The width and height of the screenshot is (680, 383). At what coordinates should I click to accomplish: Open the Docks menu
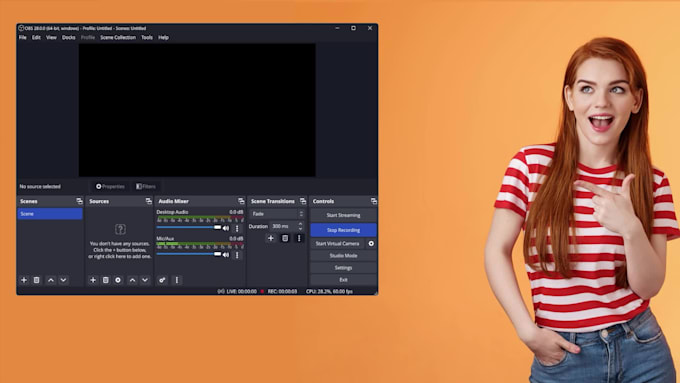point(69,38)
